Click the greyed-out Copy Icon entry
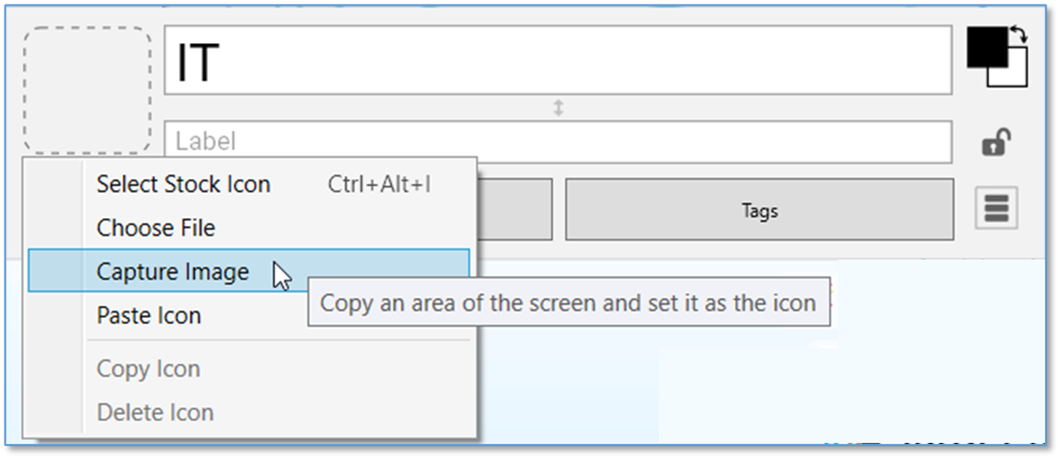Viewport: 1060px width, 459px height. coord(148,369)
